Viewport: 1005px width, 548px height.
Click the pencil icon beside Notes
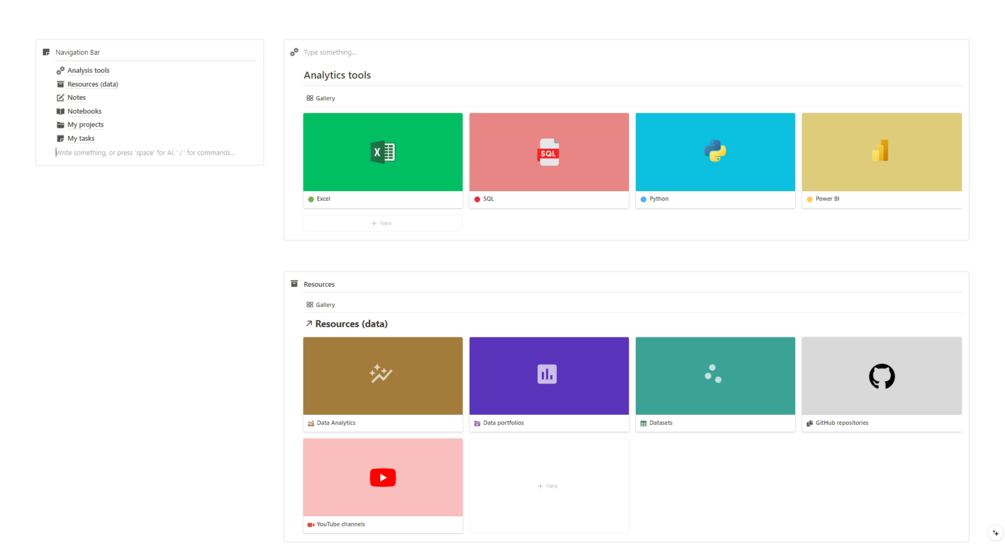[60, 97]
